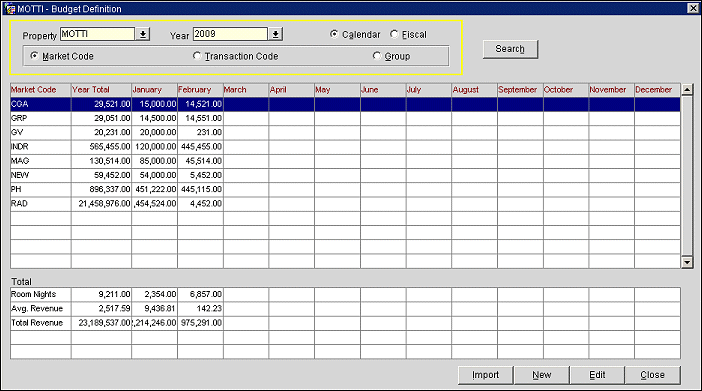The width and height of the screenshot is (702, 391).
Task: Select the Market Code radio button
Action: [x=34, y=56]
